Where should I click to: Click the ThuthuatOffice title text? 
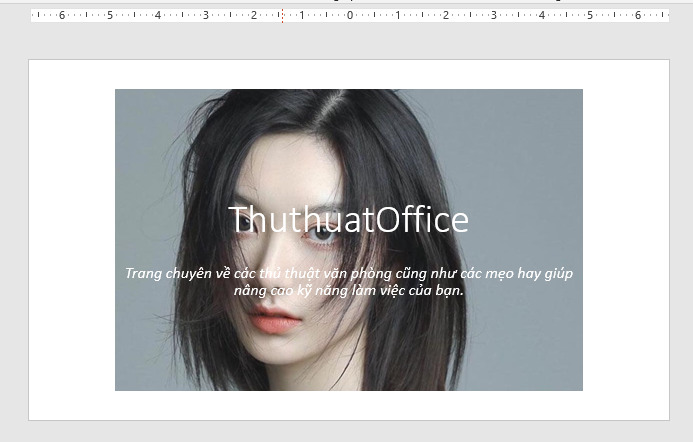[x=348, y=220]
